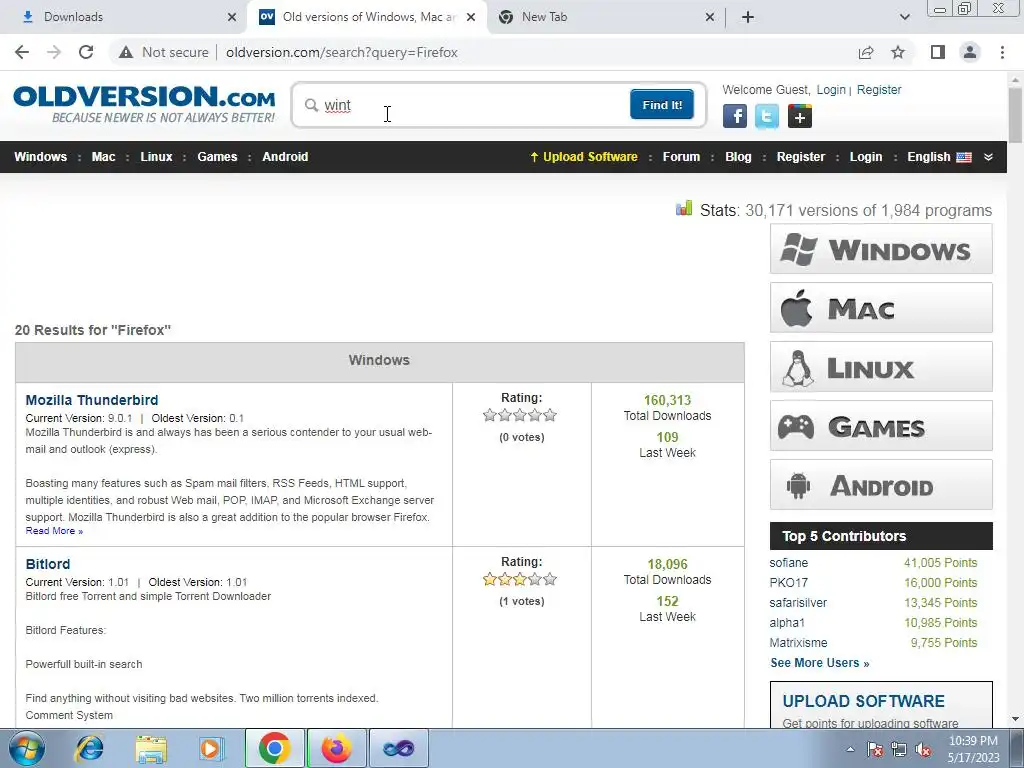Open the Android category banner
Image resolution: width=1024 pixels, height=768 pixels.
coord(881,485)
